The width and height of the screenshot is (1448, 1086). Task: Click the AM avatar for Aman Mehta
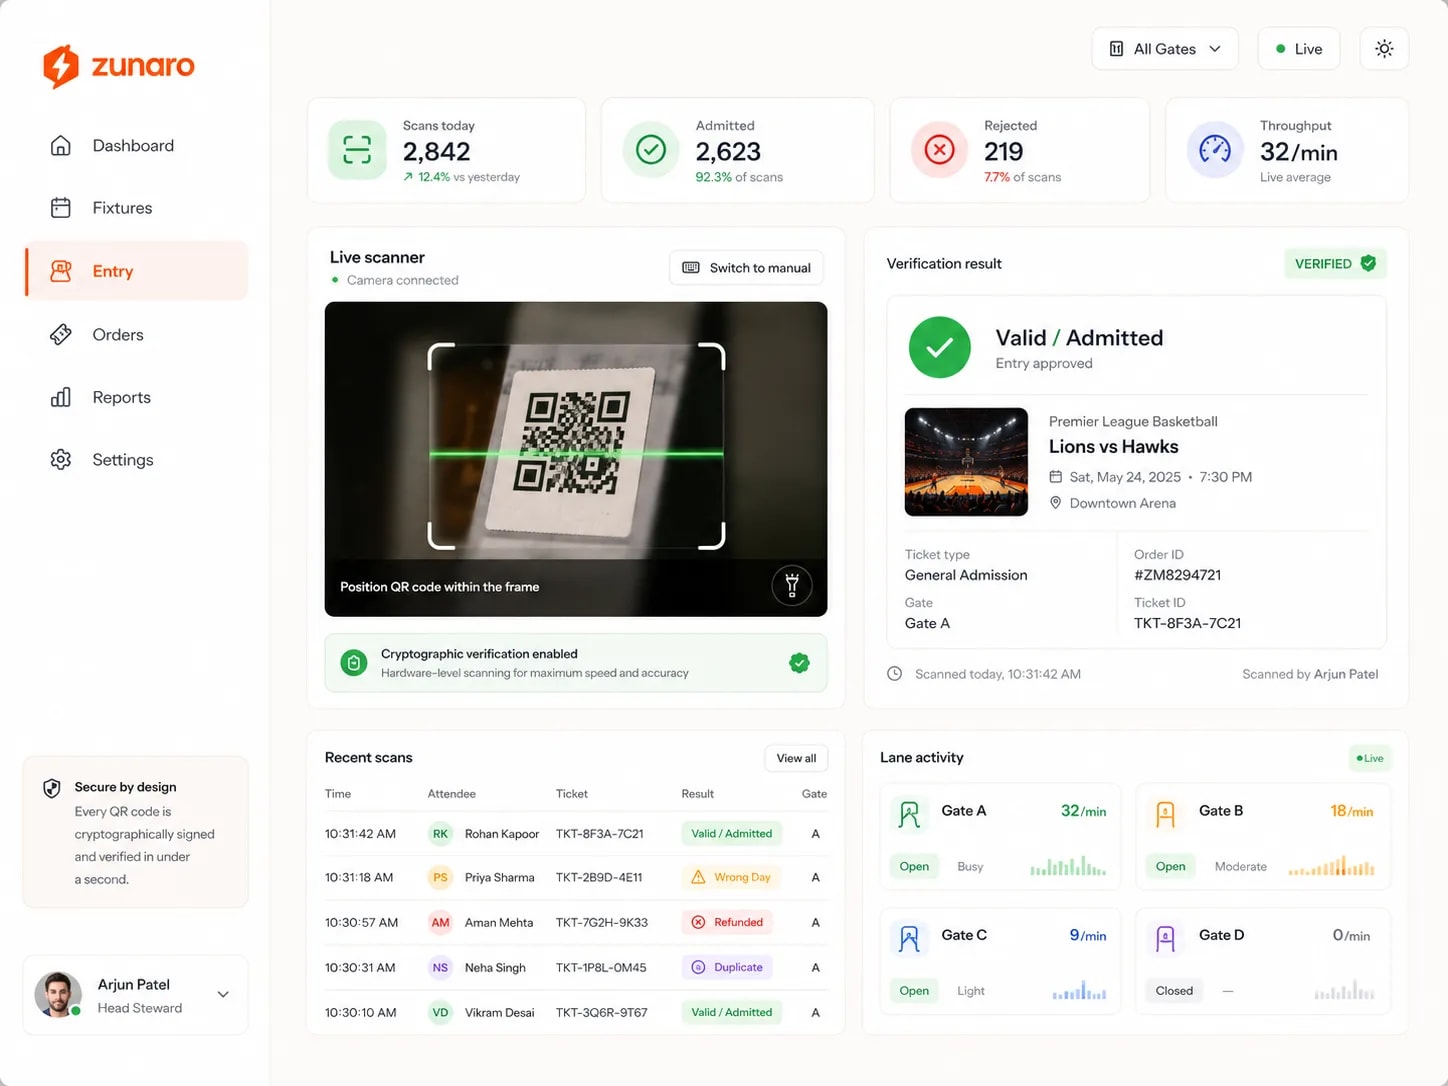tap(440, 922)
